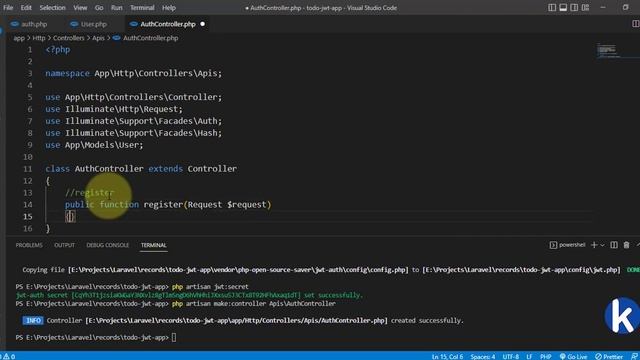Click 'AuthController.php' in the breadcrumb
Viewport: 640px width, 360px height.
pyautogui.click(x=151, y=38)
